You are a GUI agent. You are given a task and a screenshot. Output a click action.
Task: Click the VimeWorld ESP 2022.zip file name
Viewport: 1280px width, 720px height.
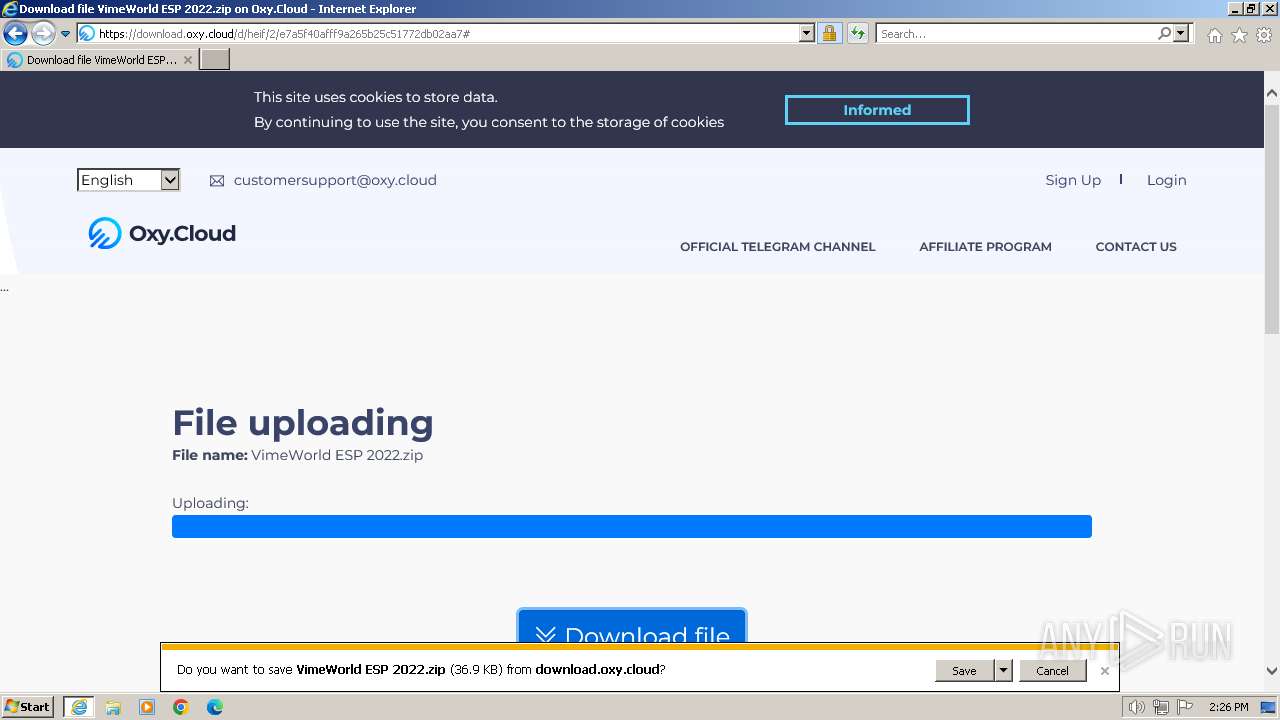[x=337, y=455]
